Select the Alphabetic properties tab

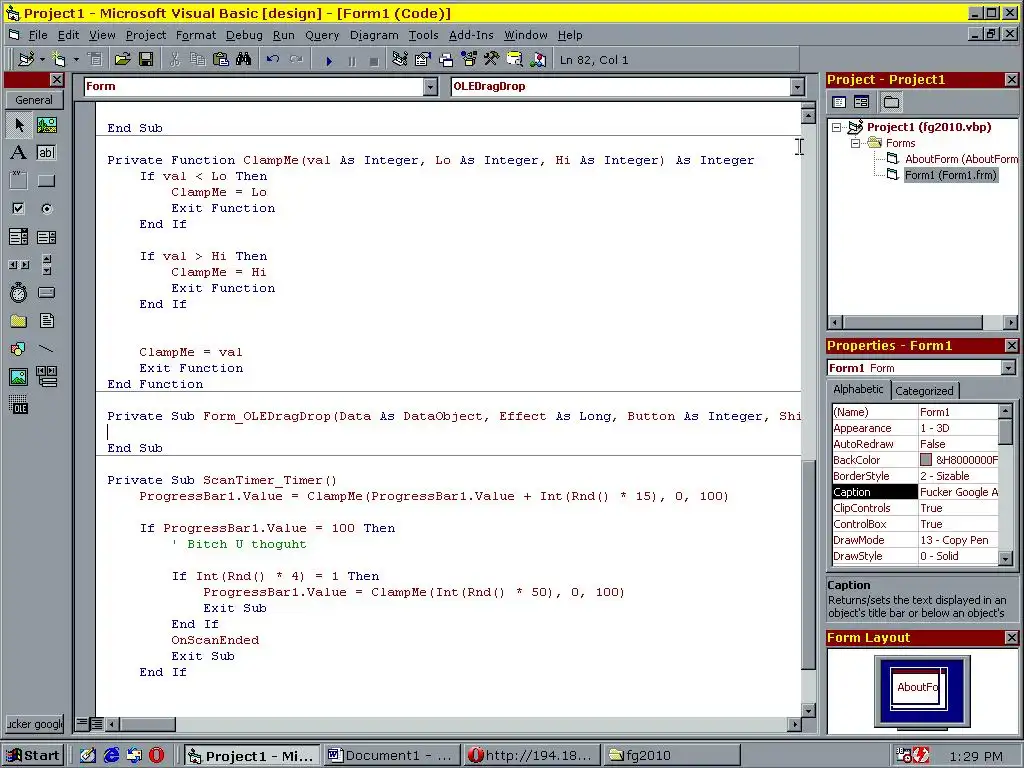858,389
